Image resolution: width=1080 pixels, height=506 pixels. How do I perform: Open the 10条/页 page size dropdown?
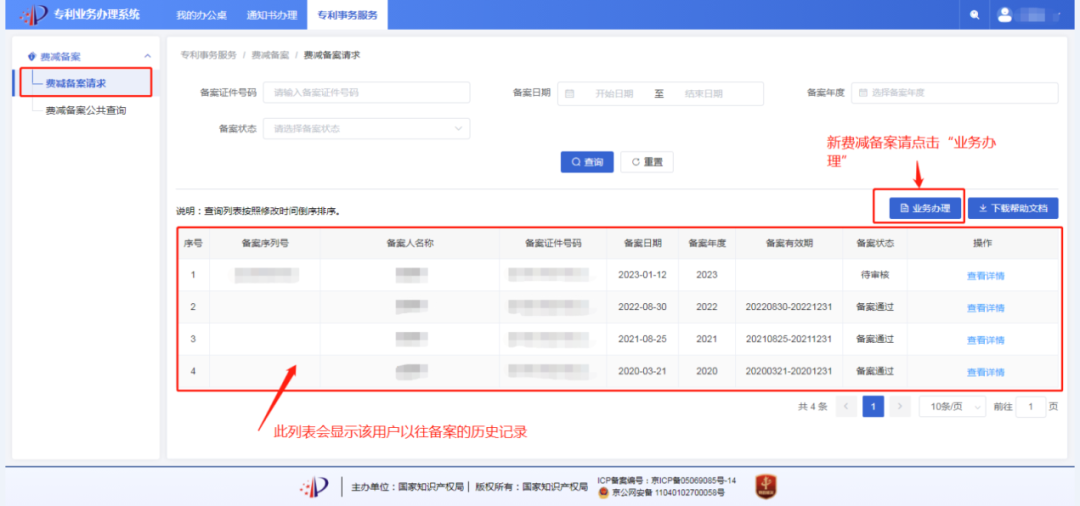[952, 407]
